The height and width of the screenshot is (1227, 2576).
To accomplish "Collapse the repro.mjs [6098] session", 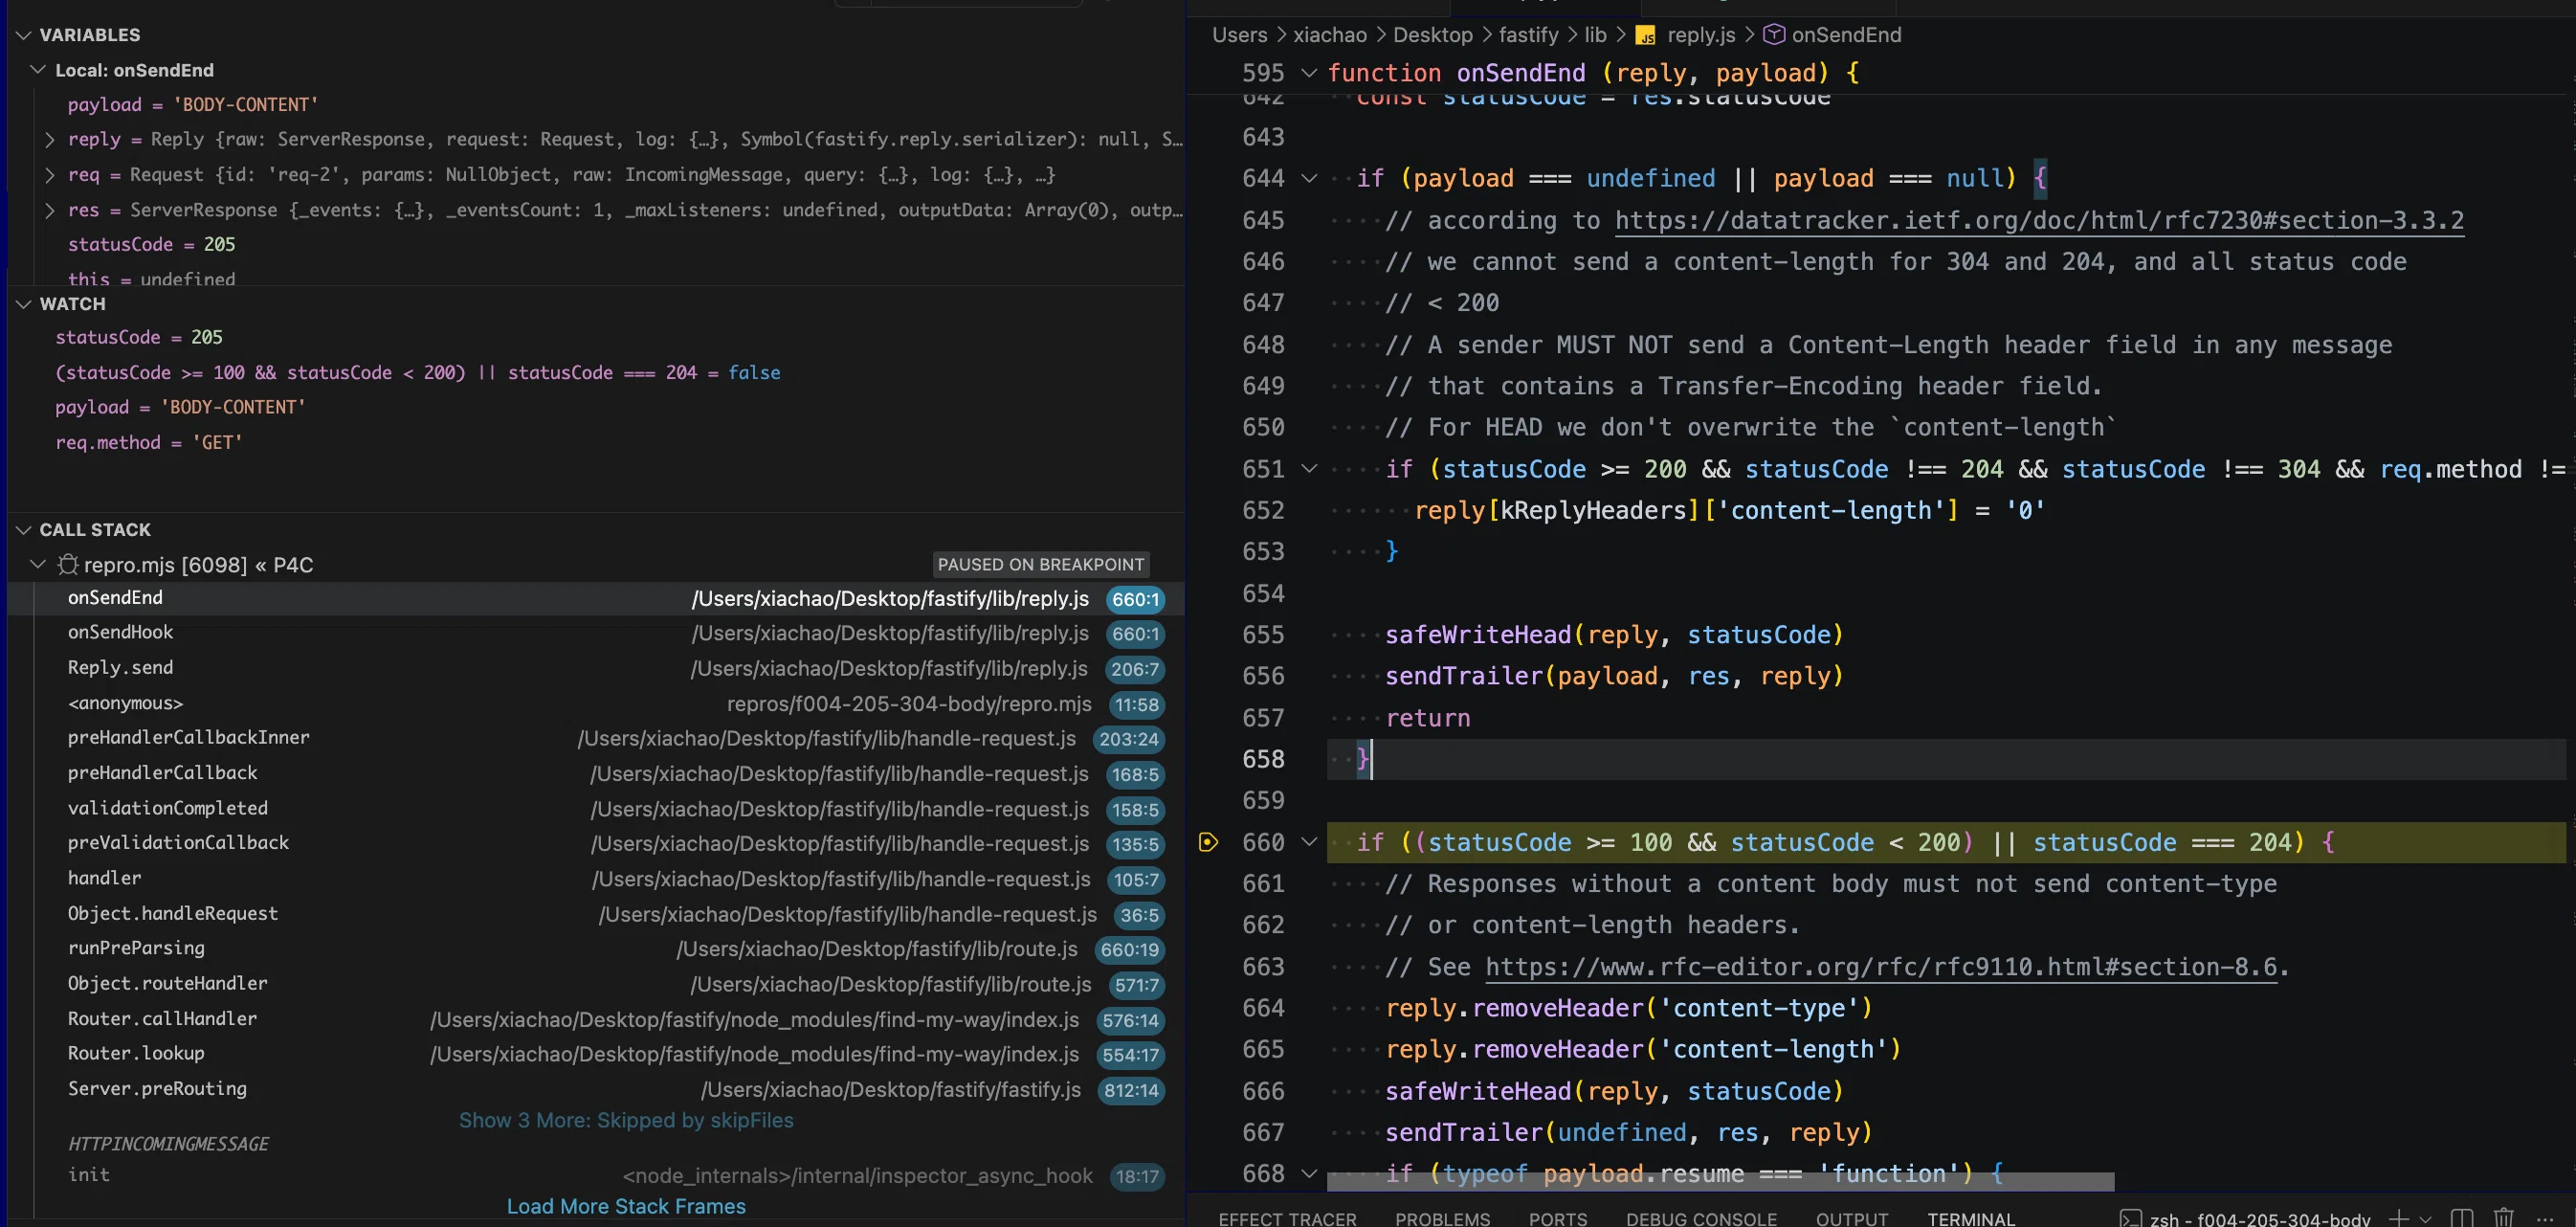I will pos(38,565).
